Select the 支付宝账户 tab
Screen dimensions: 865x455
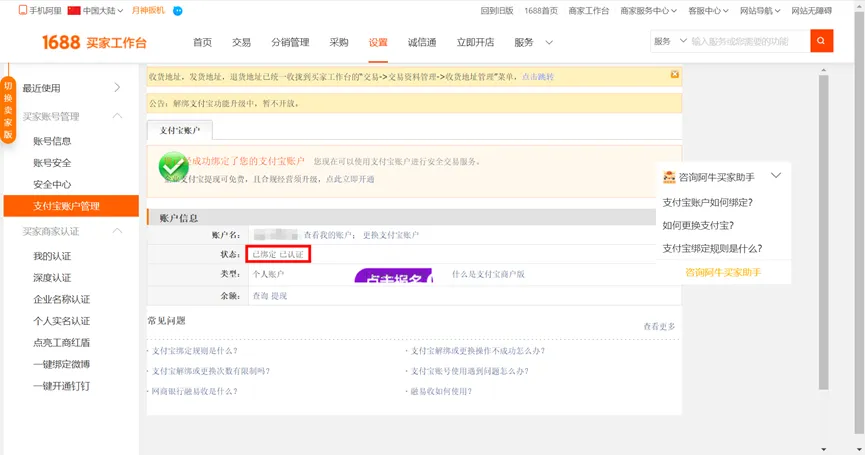[x=180, y=130]
